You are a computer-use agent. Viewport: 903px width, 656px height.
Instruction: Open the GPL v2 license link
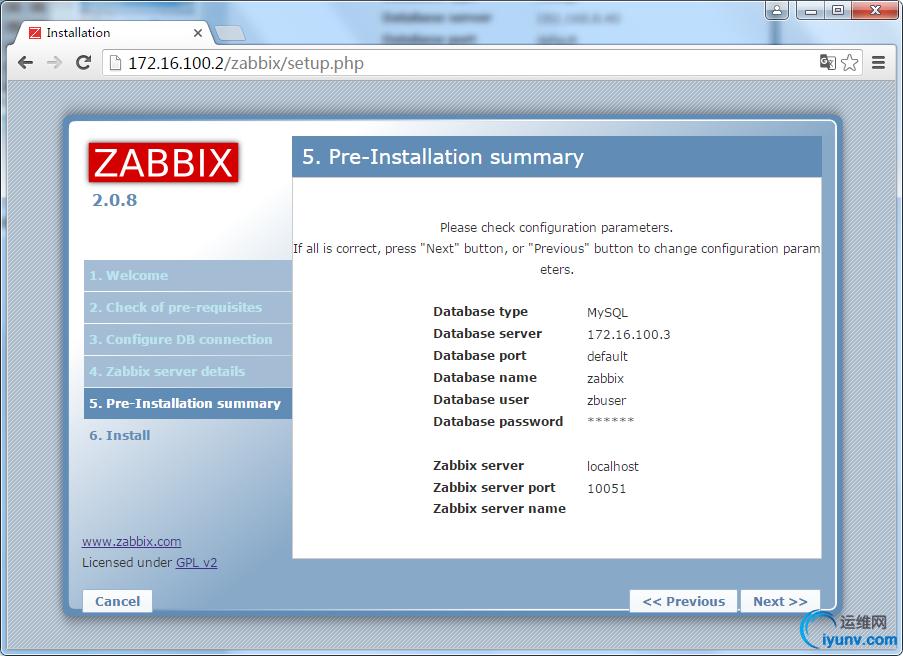[x=196, y=562]
